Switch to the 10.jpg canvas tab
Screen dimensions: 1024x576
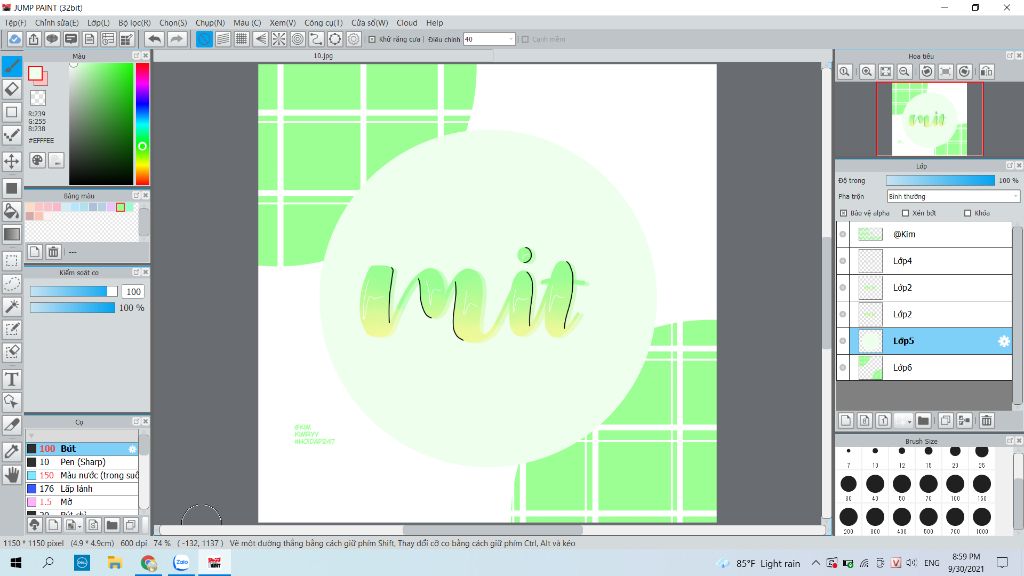click(x=323, y=56)
